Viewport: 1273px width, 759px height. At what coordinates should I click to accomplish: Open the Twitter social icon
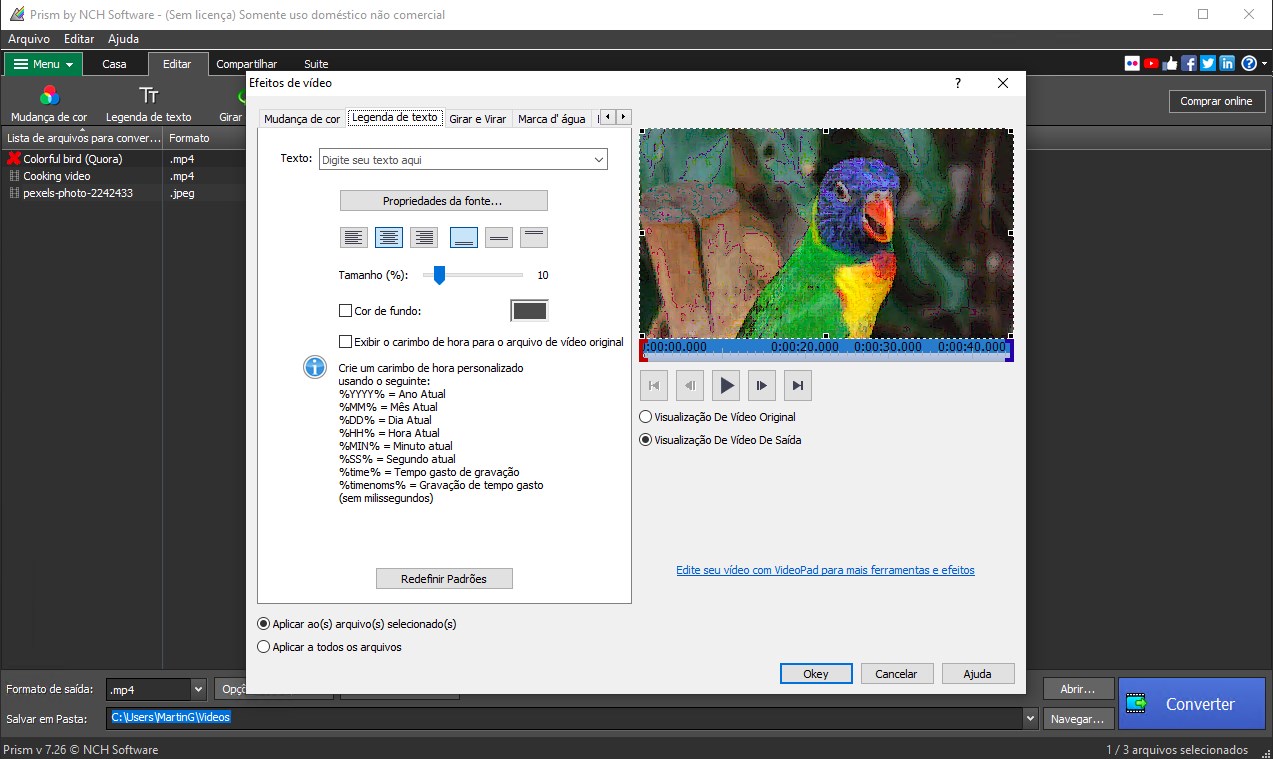click(1208, 63)
